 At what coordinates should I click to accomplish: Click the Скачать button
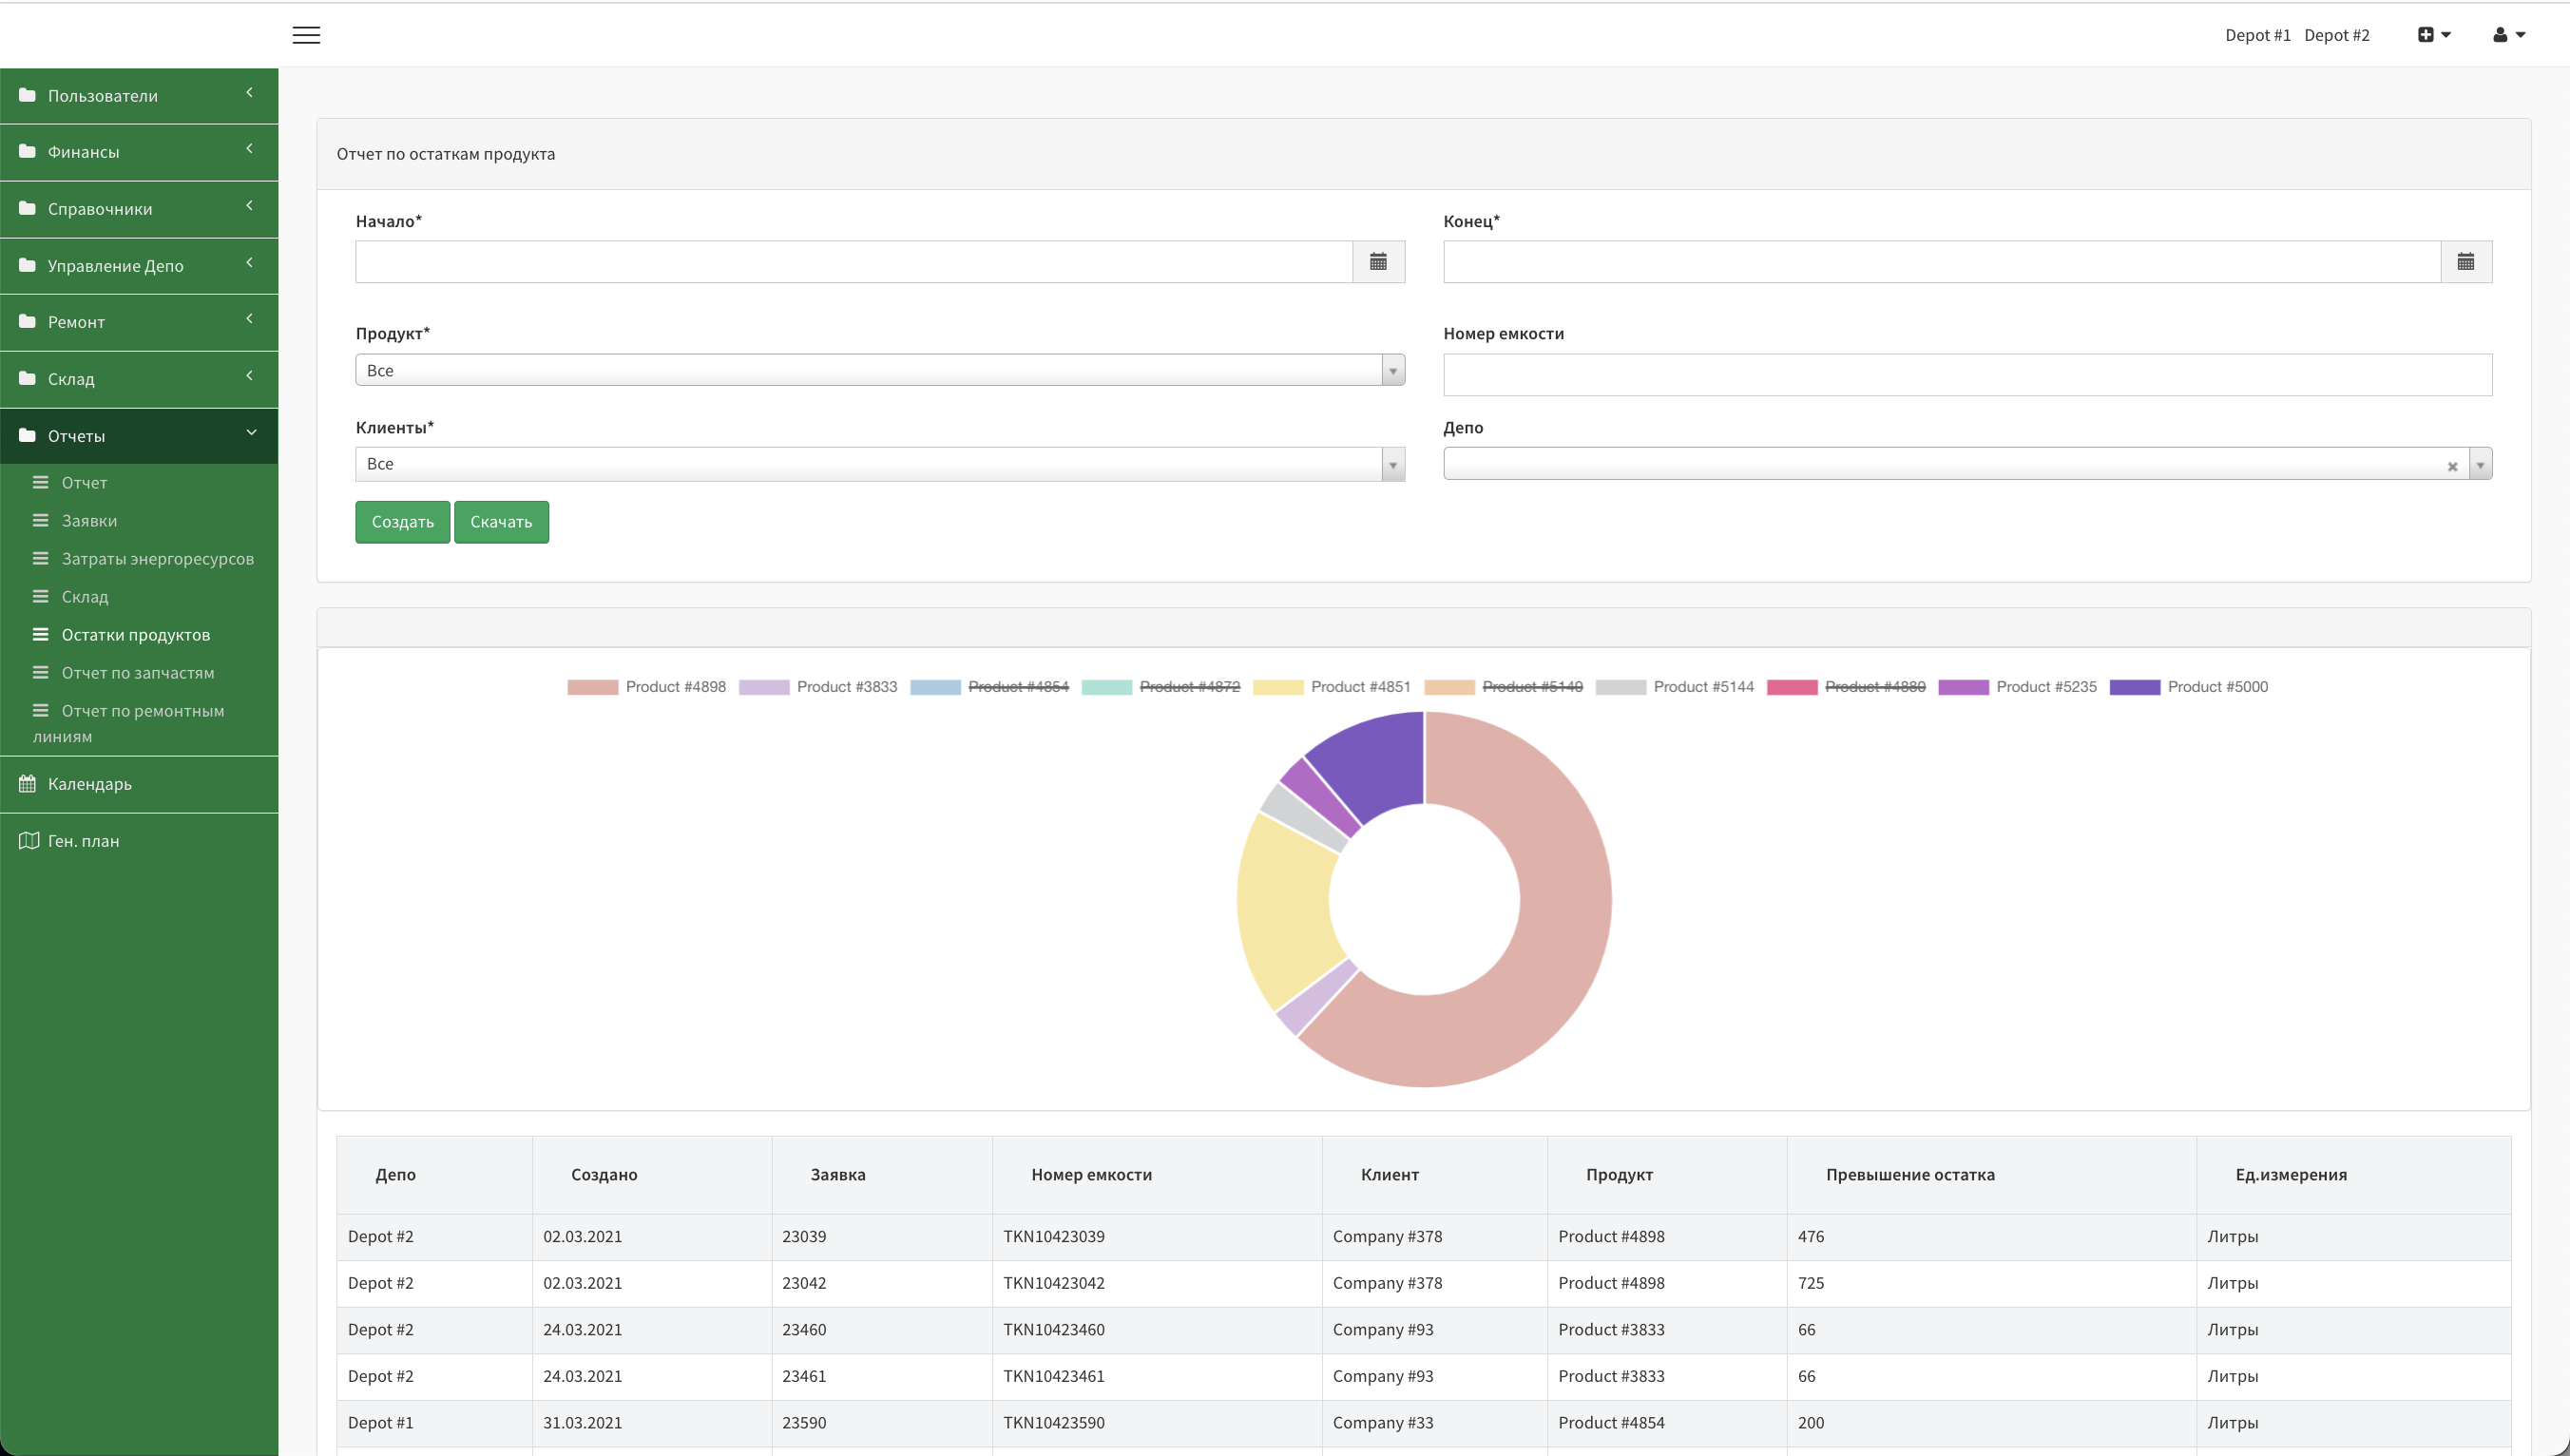tap(501, 522)
